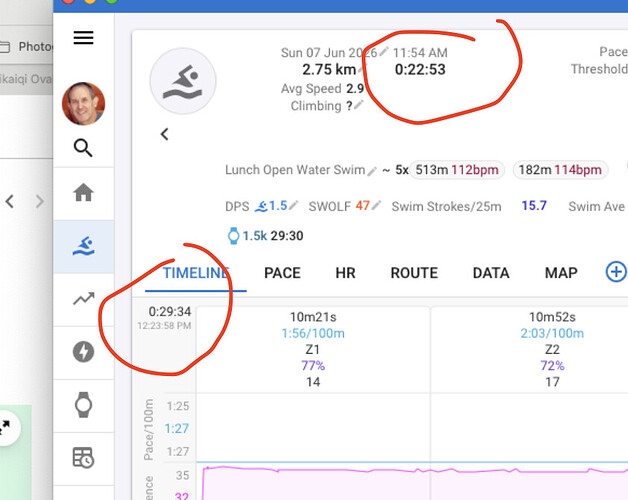Go to the home icon
Viewport: 628px width, 500px height.
coord(83,192)
